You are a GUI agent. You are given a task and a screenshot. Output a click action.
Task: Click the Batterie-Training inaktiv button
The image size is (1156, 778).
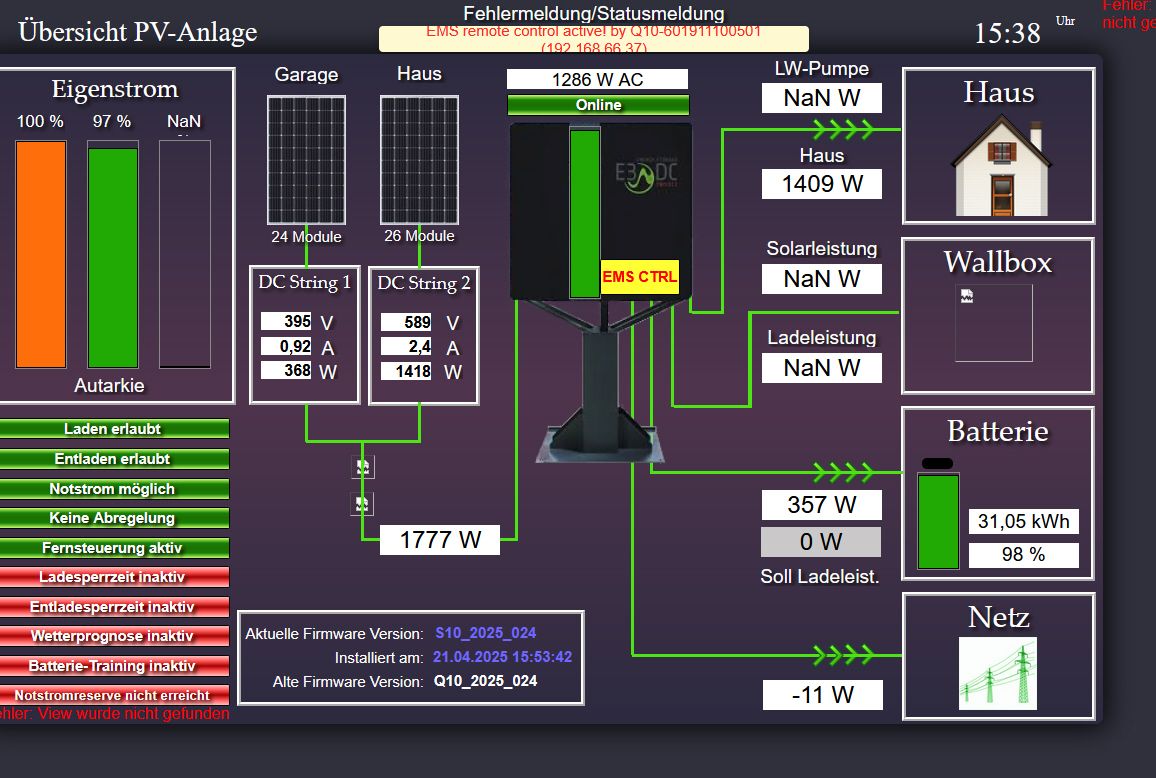(113, 666)
